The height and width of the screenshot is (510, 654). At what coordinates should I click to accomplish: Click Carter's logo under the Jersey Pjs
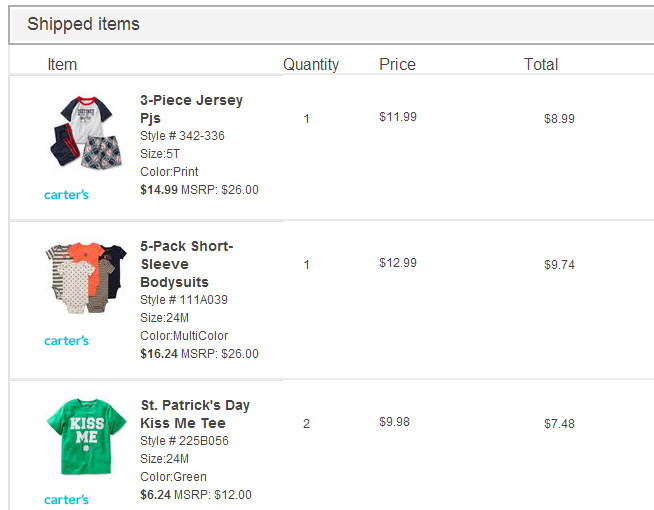pos(67,195)
